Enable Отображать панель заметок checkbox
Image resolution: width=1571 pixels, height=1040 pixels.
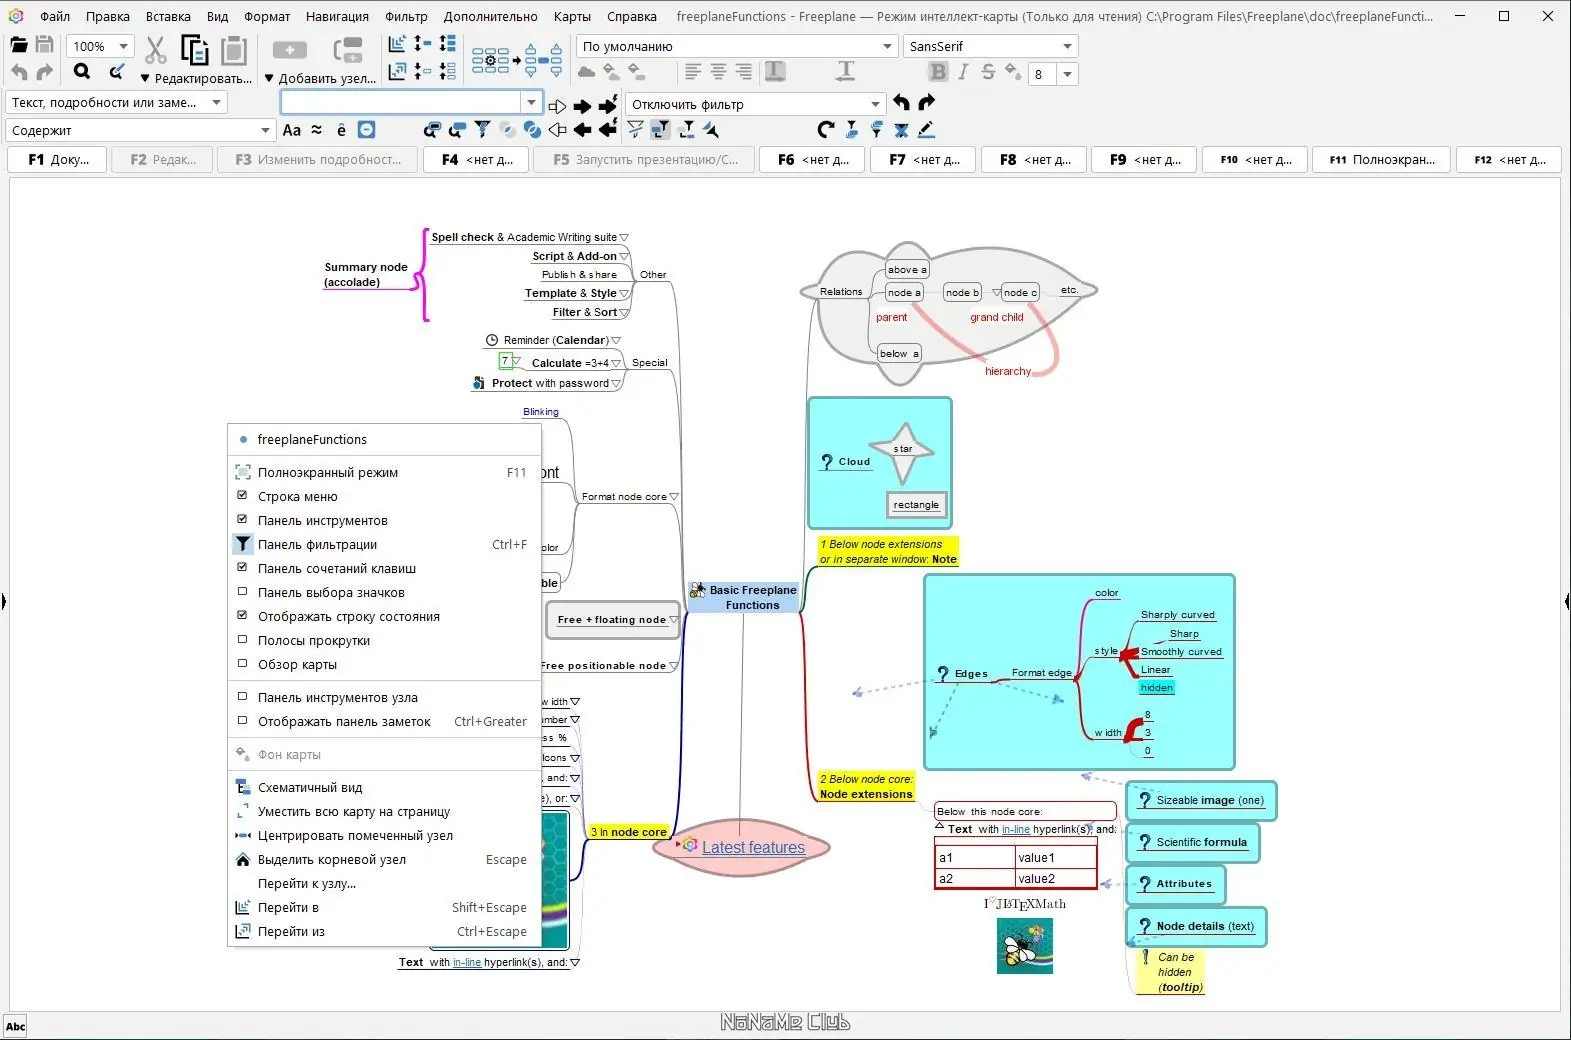point(242,721)
